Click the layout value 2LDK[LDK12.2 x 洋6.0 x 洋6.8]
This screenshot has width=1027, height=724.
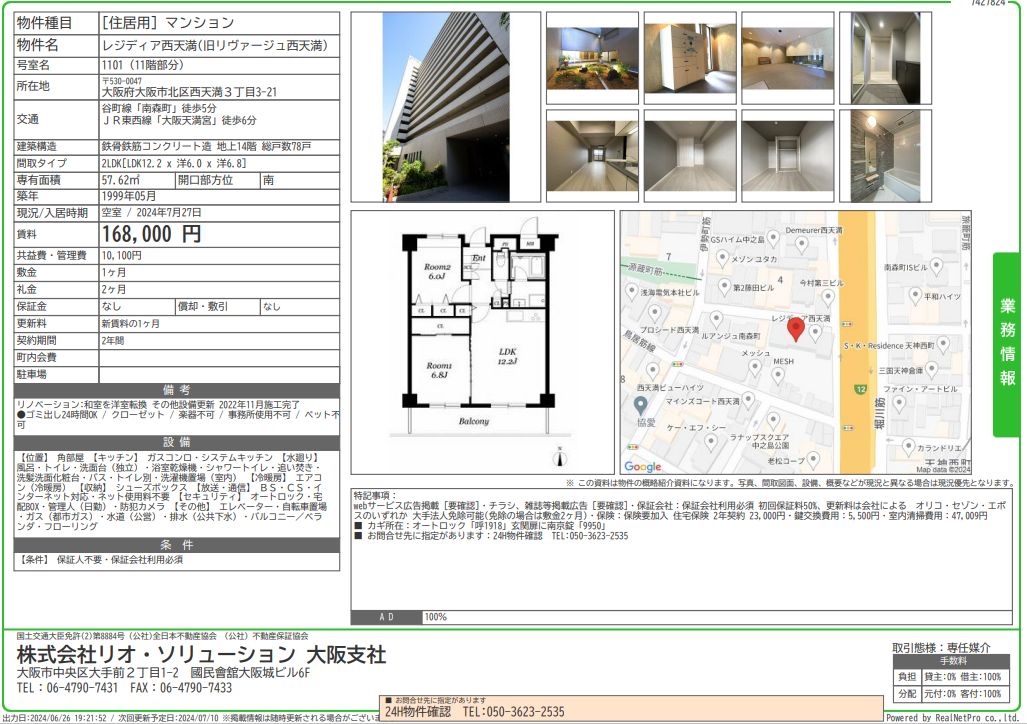point(174,163)
